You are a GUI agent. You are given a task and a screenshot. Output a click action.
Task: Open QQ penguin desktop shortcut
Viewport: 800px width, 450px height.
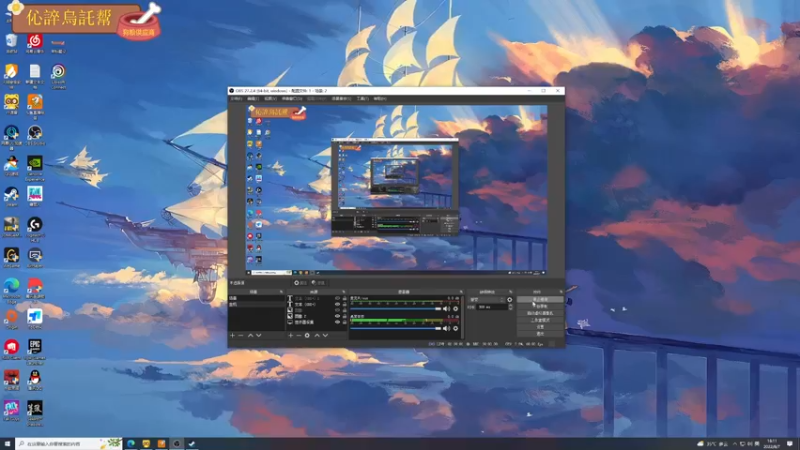click(35, 380)
